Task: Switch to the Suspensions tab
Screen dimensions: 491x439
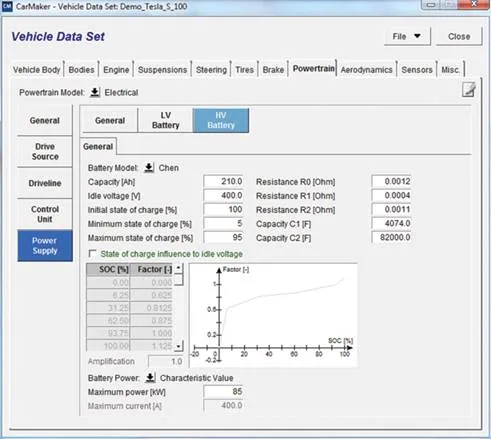Action: [x=162, y=70]
